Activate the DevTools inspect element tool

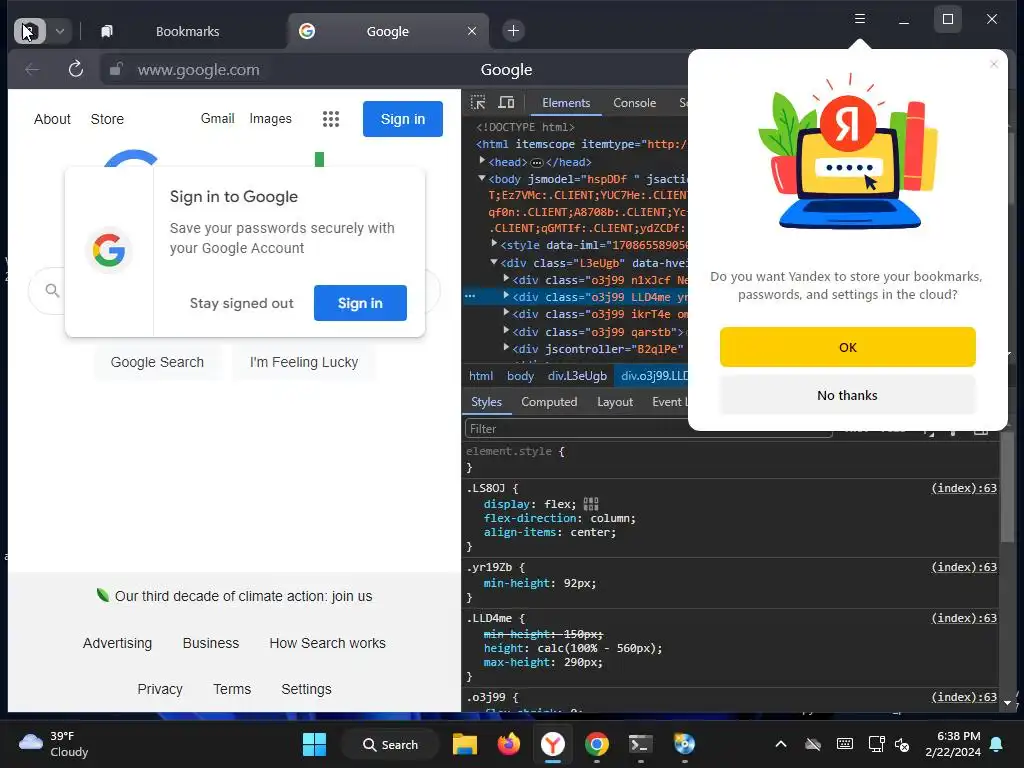[478, 103]
